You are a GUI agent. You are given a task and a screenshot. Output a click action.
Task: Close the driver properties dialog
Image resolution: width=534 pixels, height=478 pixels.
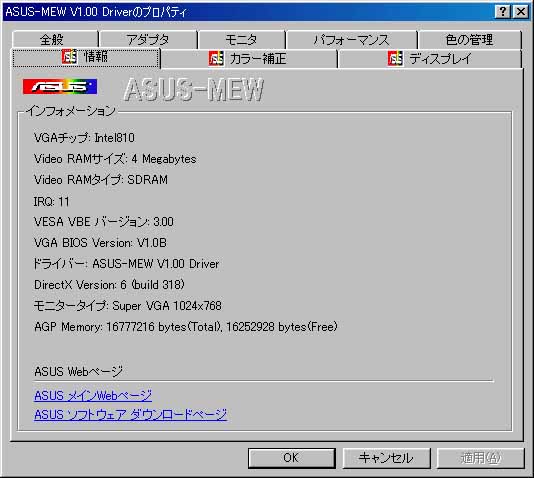tap(521, 12)
